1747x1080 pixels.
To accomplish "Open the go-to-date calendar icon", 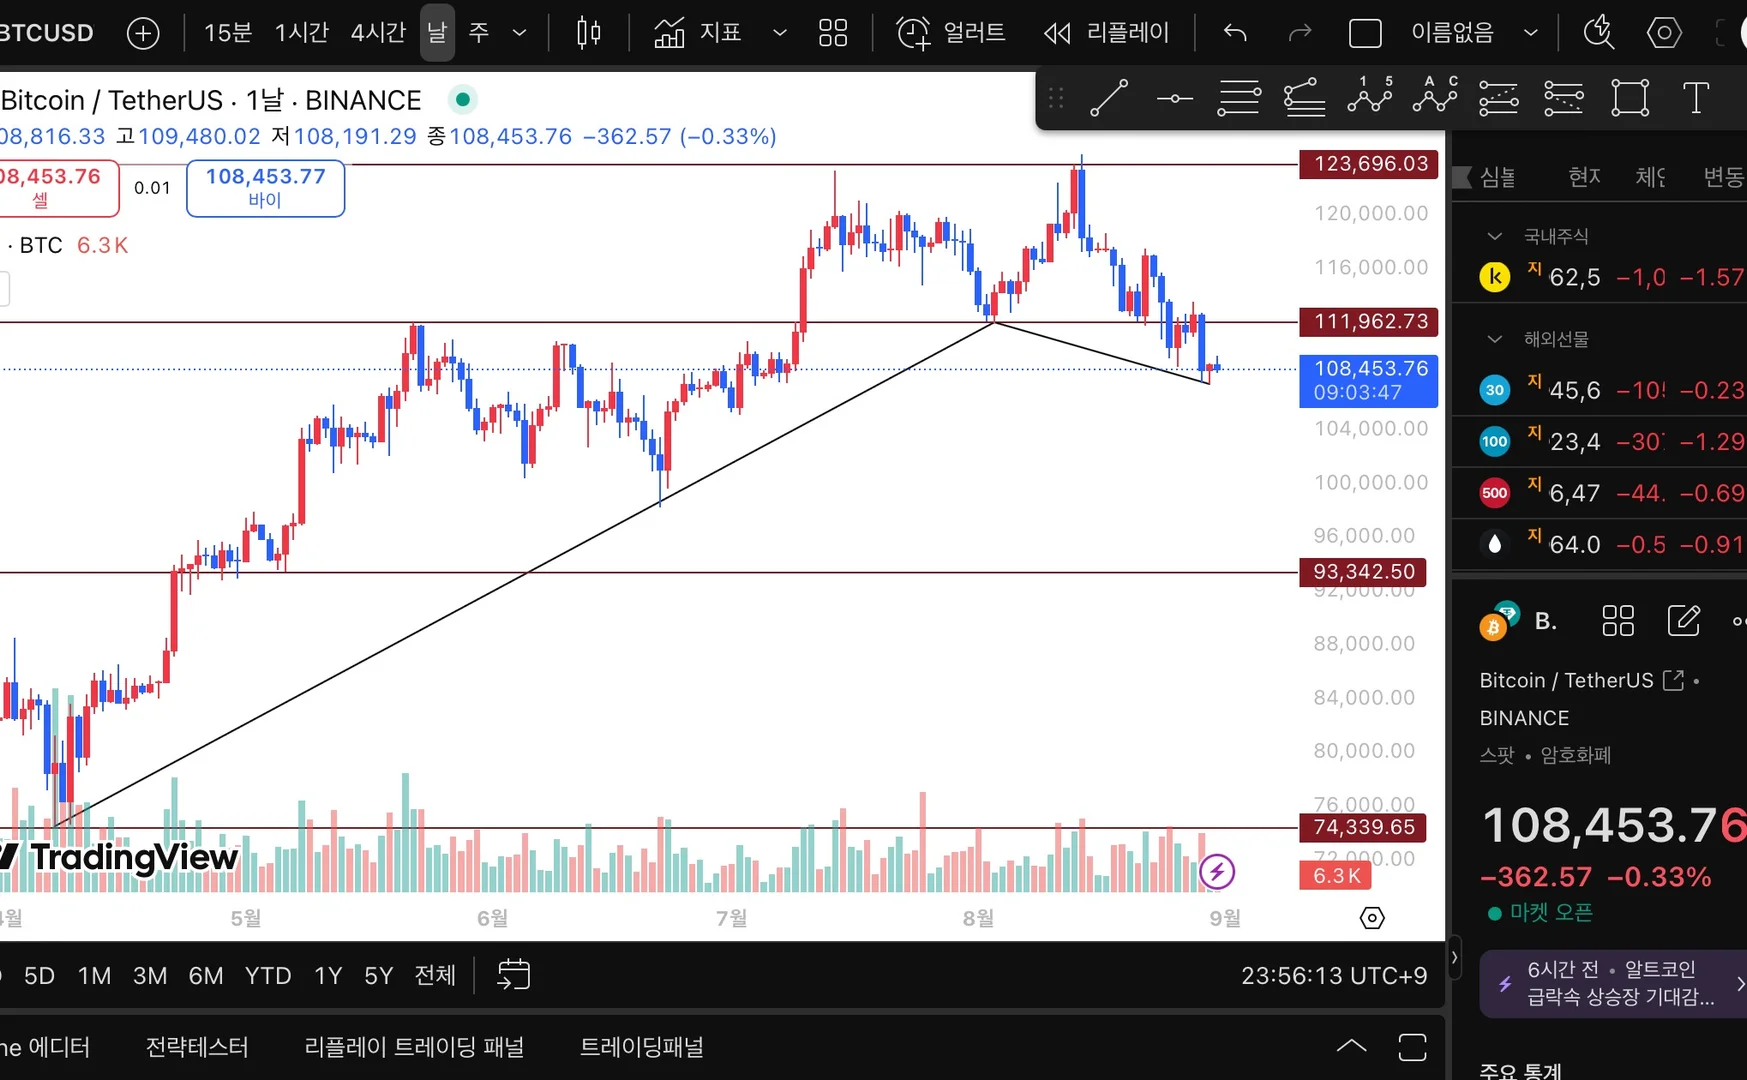I will click(x=513, y=974).
